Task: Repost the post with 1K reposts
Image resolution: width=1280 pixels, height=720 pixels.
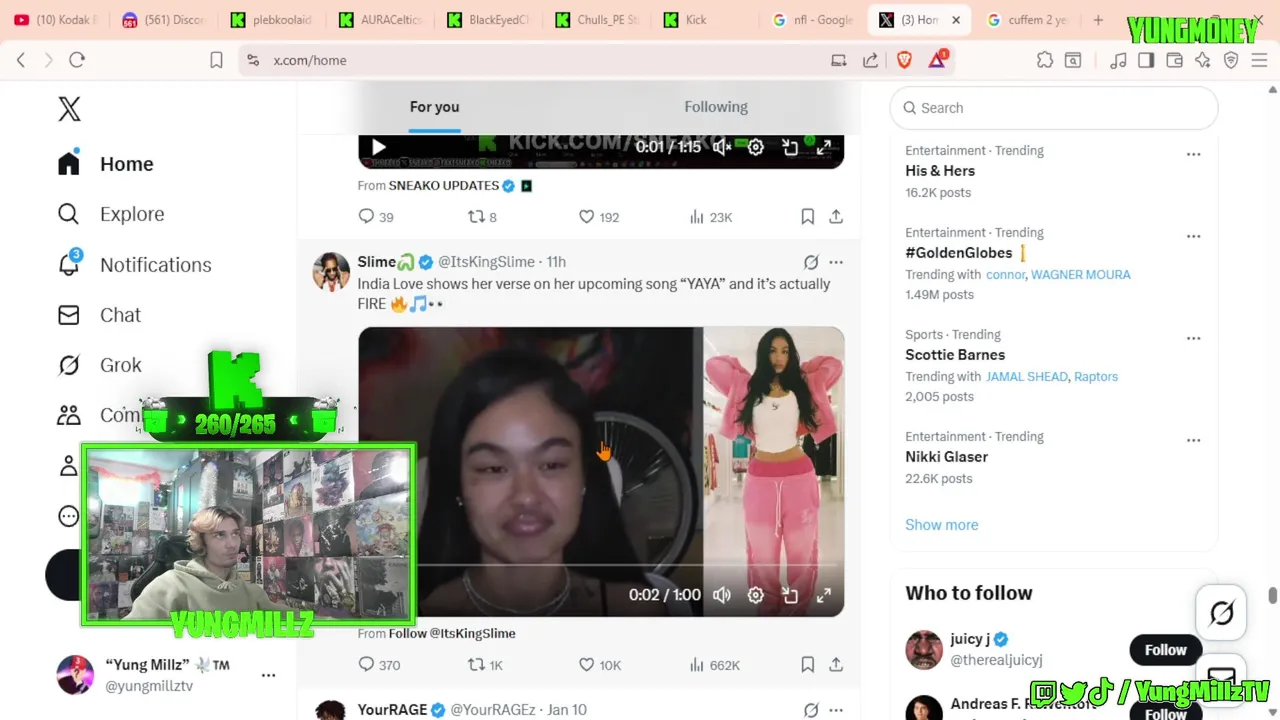Action: coord(485,665)
